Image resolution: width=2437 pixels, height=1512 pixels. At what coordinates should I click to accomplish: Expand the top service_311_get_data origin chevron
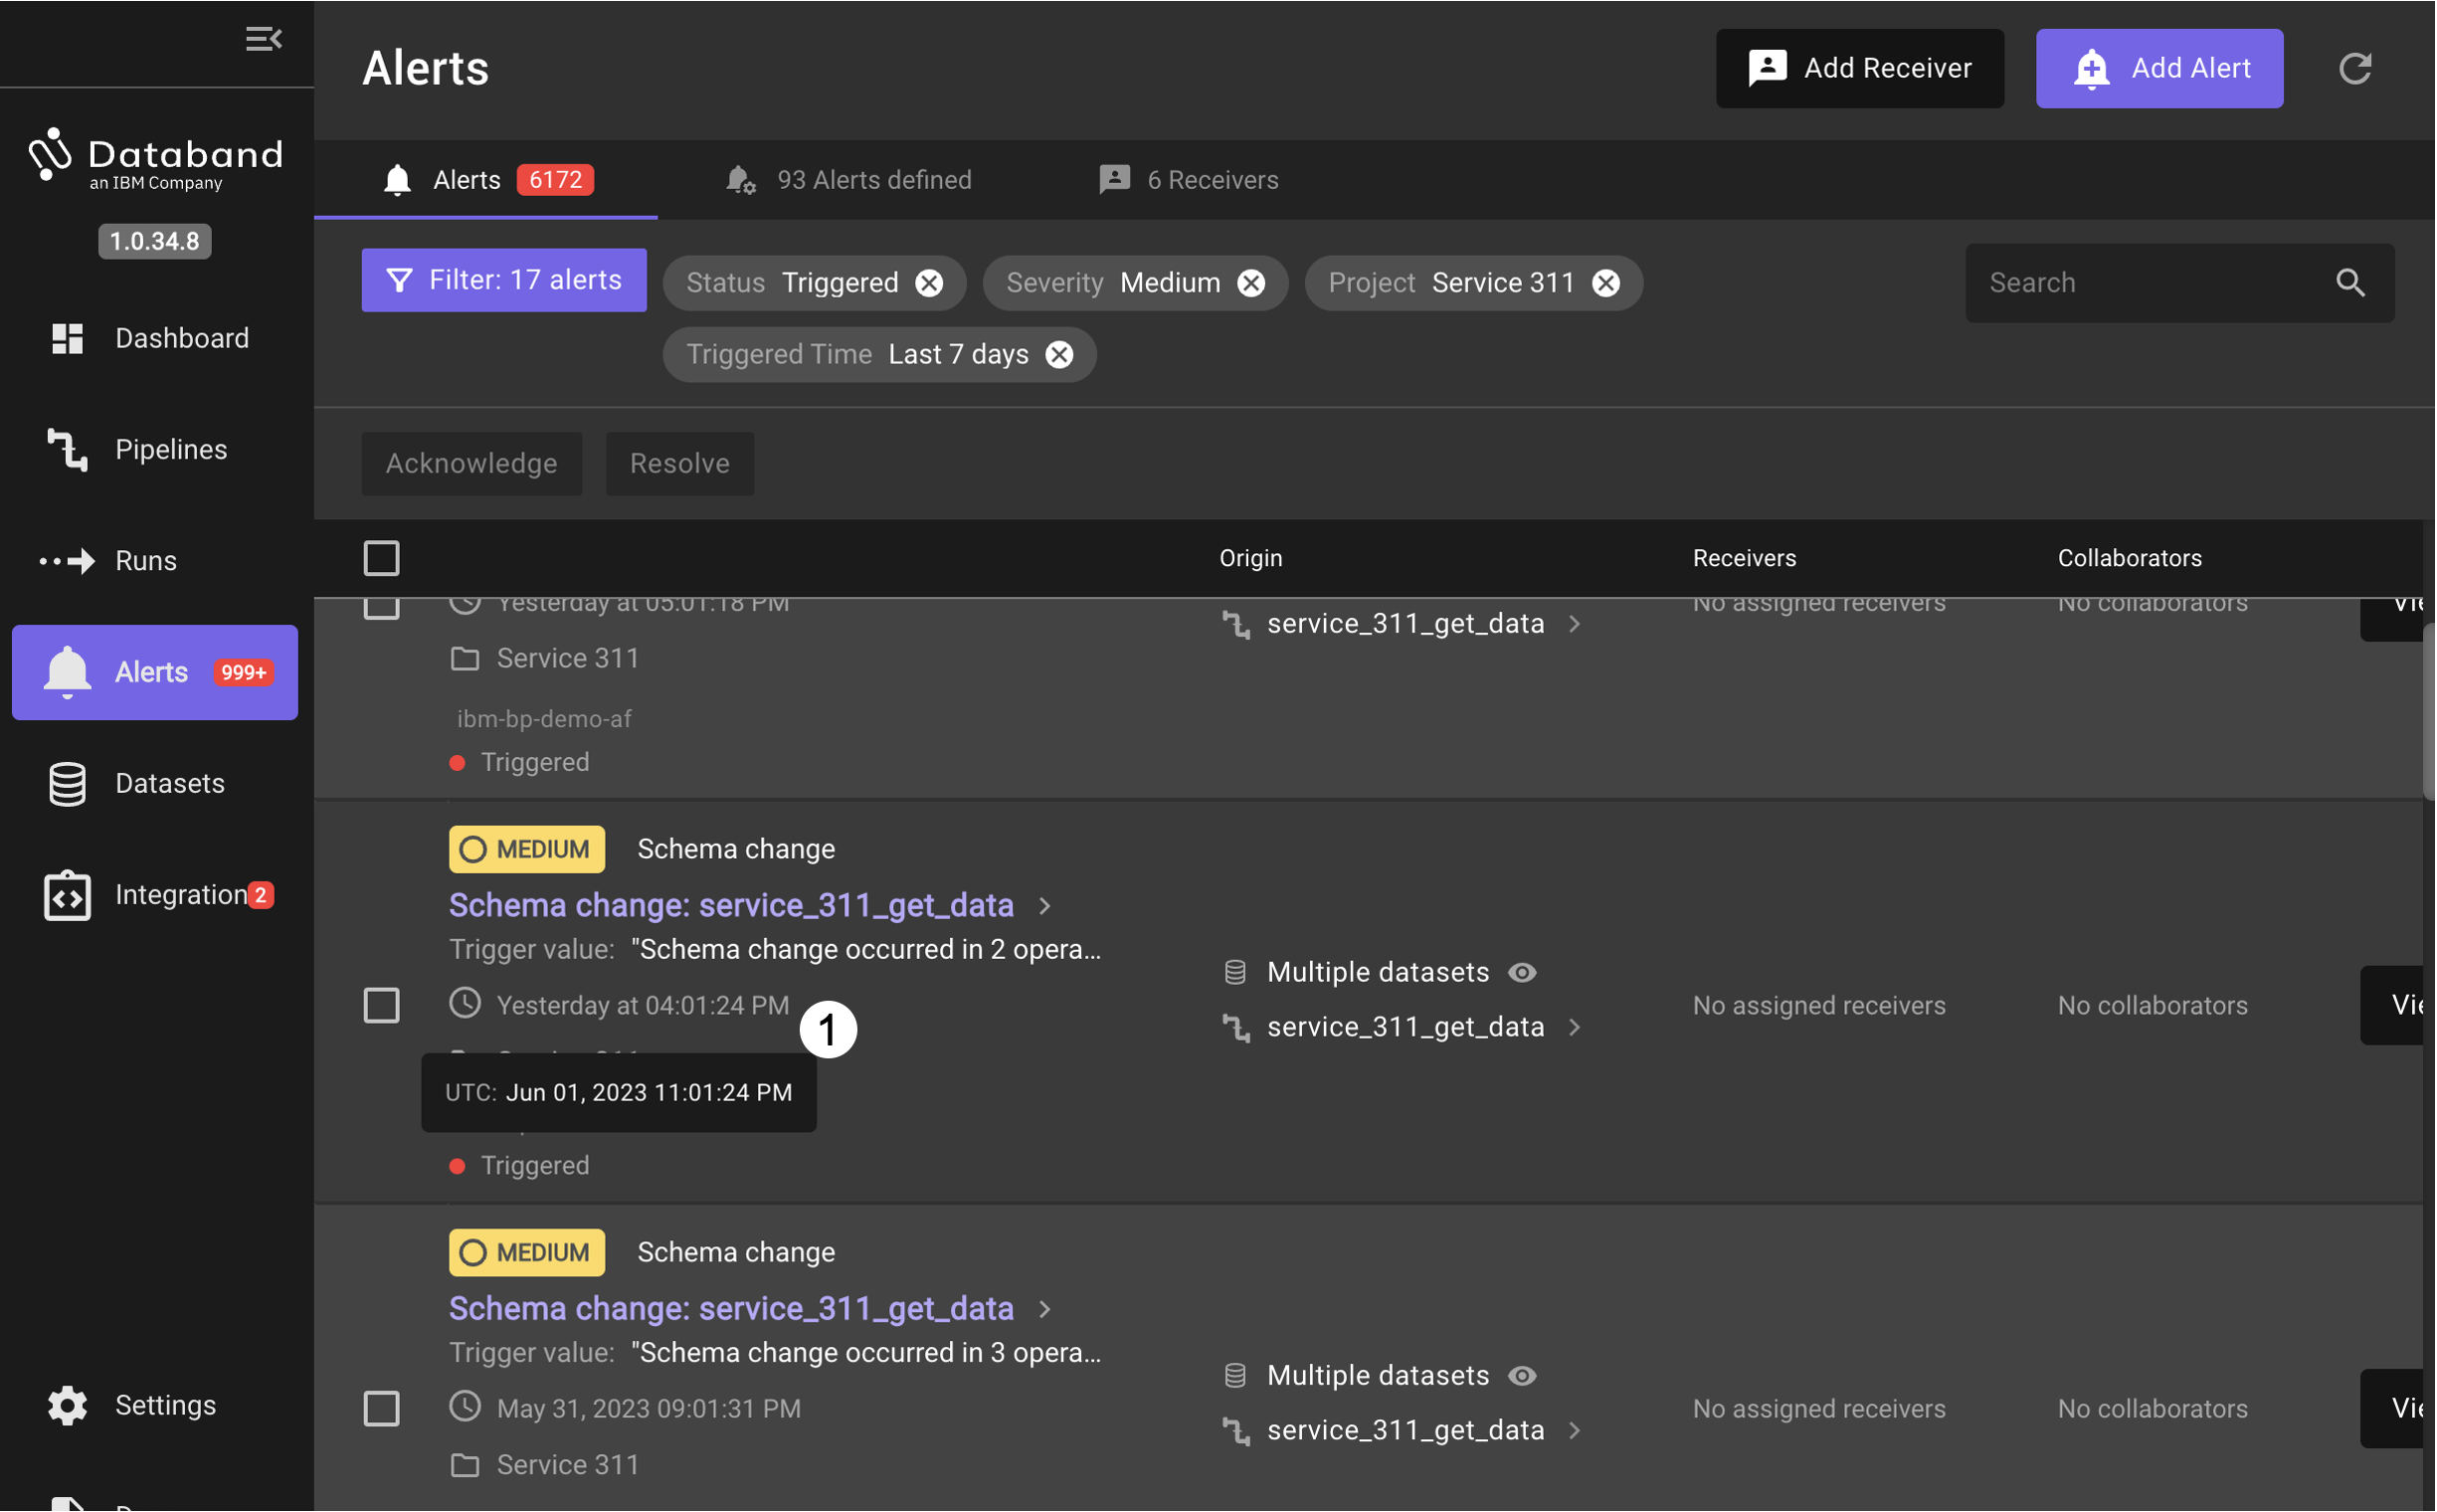coord(1574,624)
